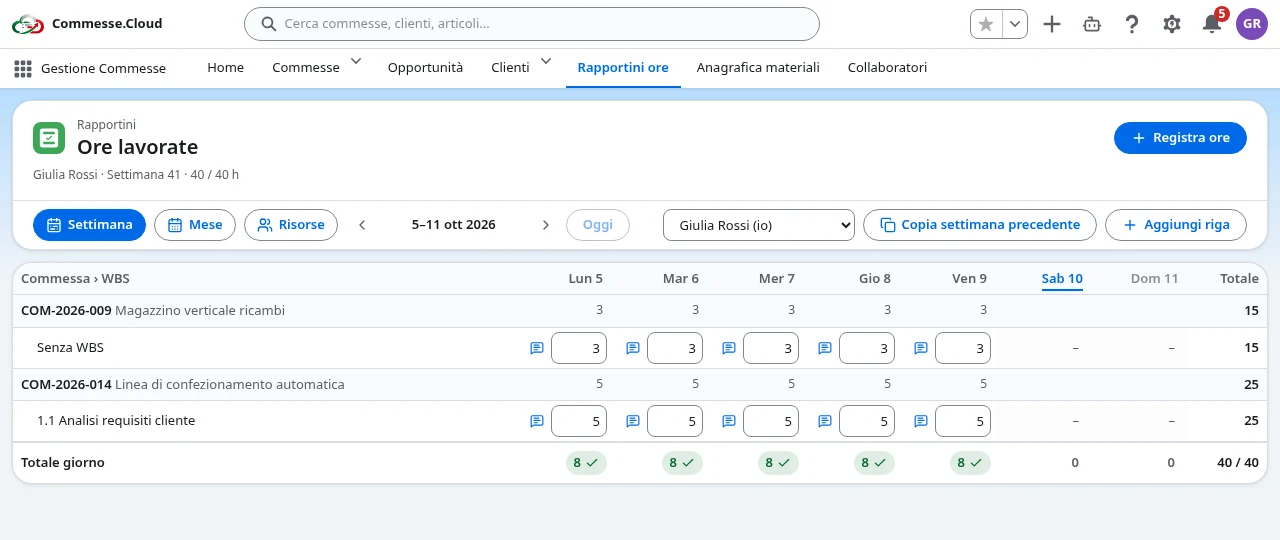The width and height of the screenshot is (1280, 540).
Task: Switch to Risorse view
Action: point(291,225)
